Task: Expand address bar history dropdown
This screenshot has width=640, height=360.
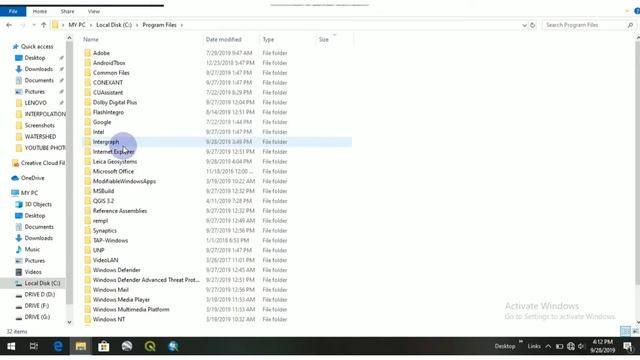Action: click(524, 25)
